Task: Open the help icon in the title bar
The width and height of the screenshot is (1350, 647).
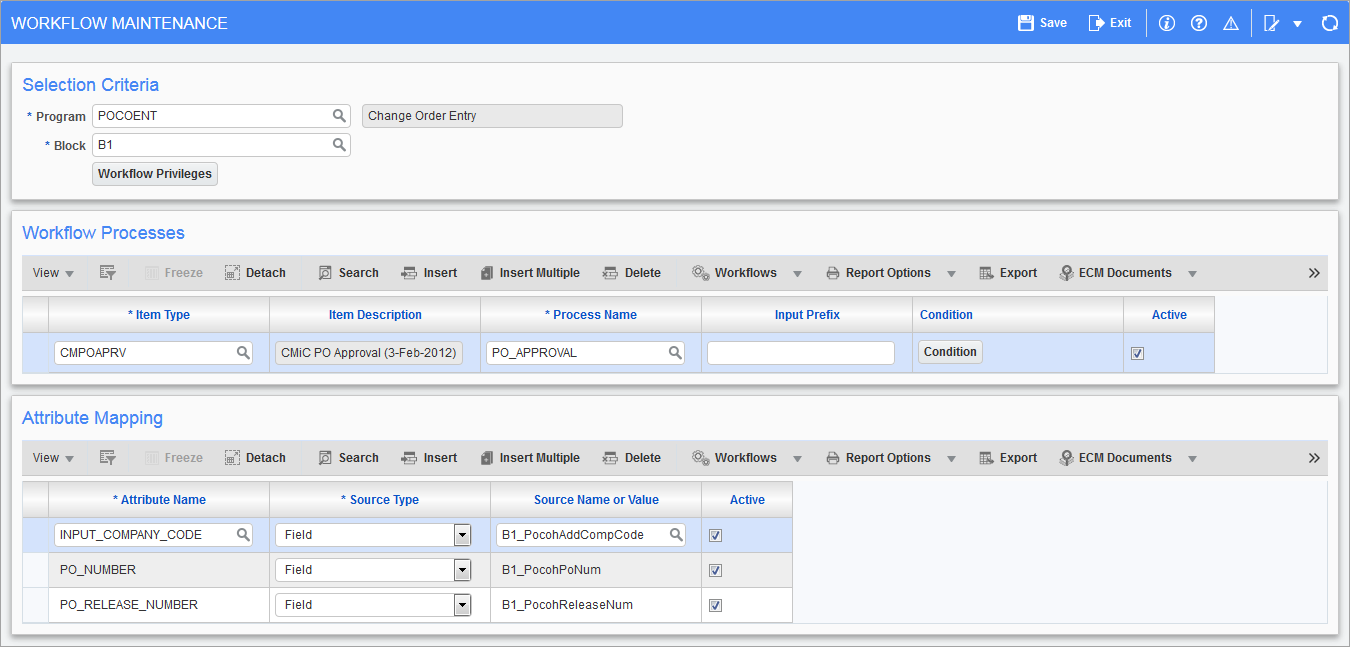Action: (x=1199, y=22)
